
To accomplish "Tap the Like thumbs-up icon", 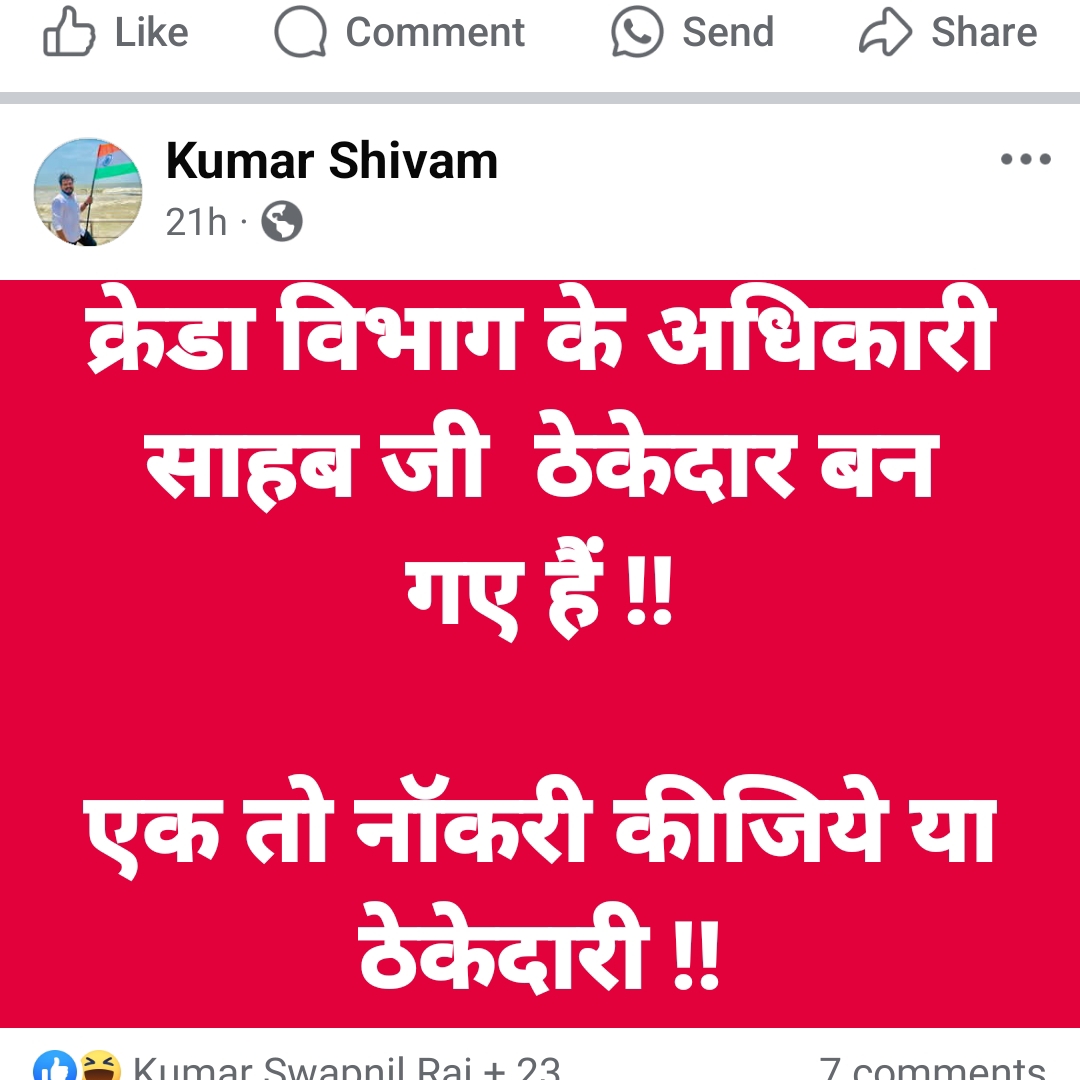I will point(69,32).
